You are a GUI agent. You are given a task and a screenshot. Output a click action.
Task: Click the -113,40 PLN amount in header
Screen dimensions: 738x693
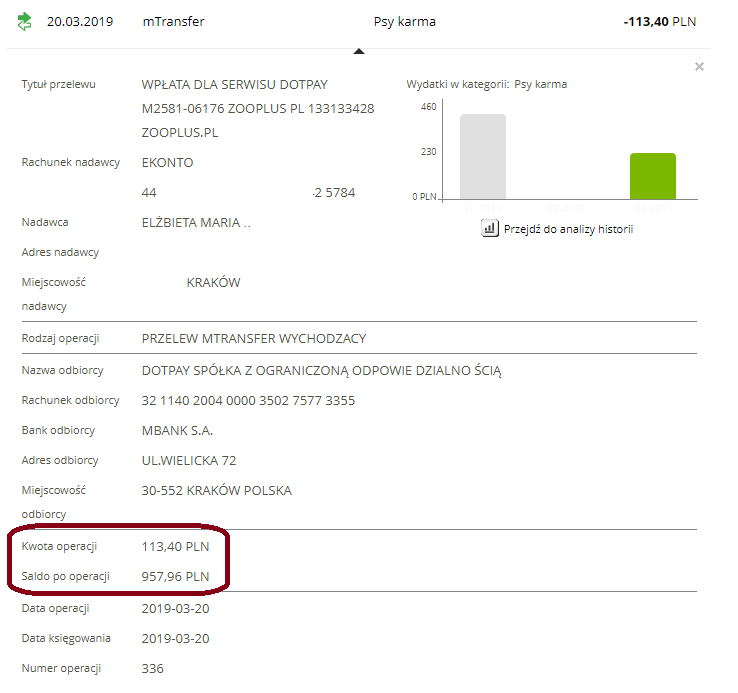coord(659,21)
